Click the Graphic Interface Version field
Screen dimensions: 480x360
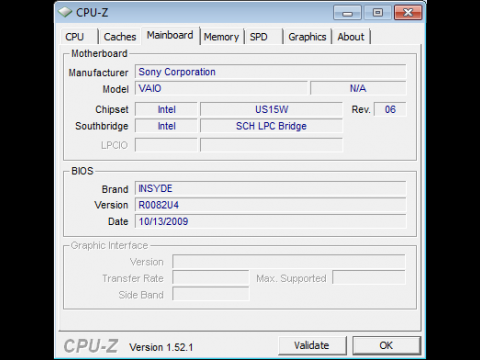(x=289, y=262)
